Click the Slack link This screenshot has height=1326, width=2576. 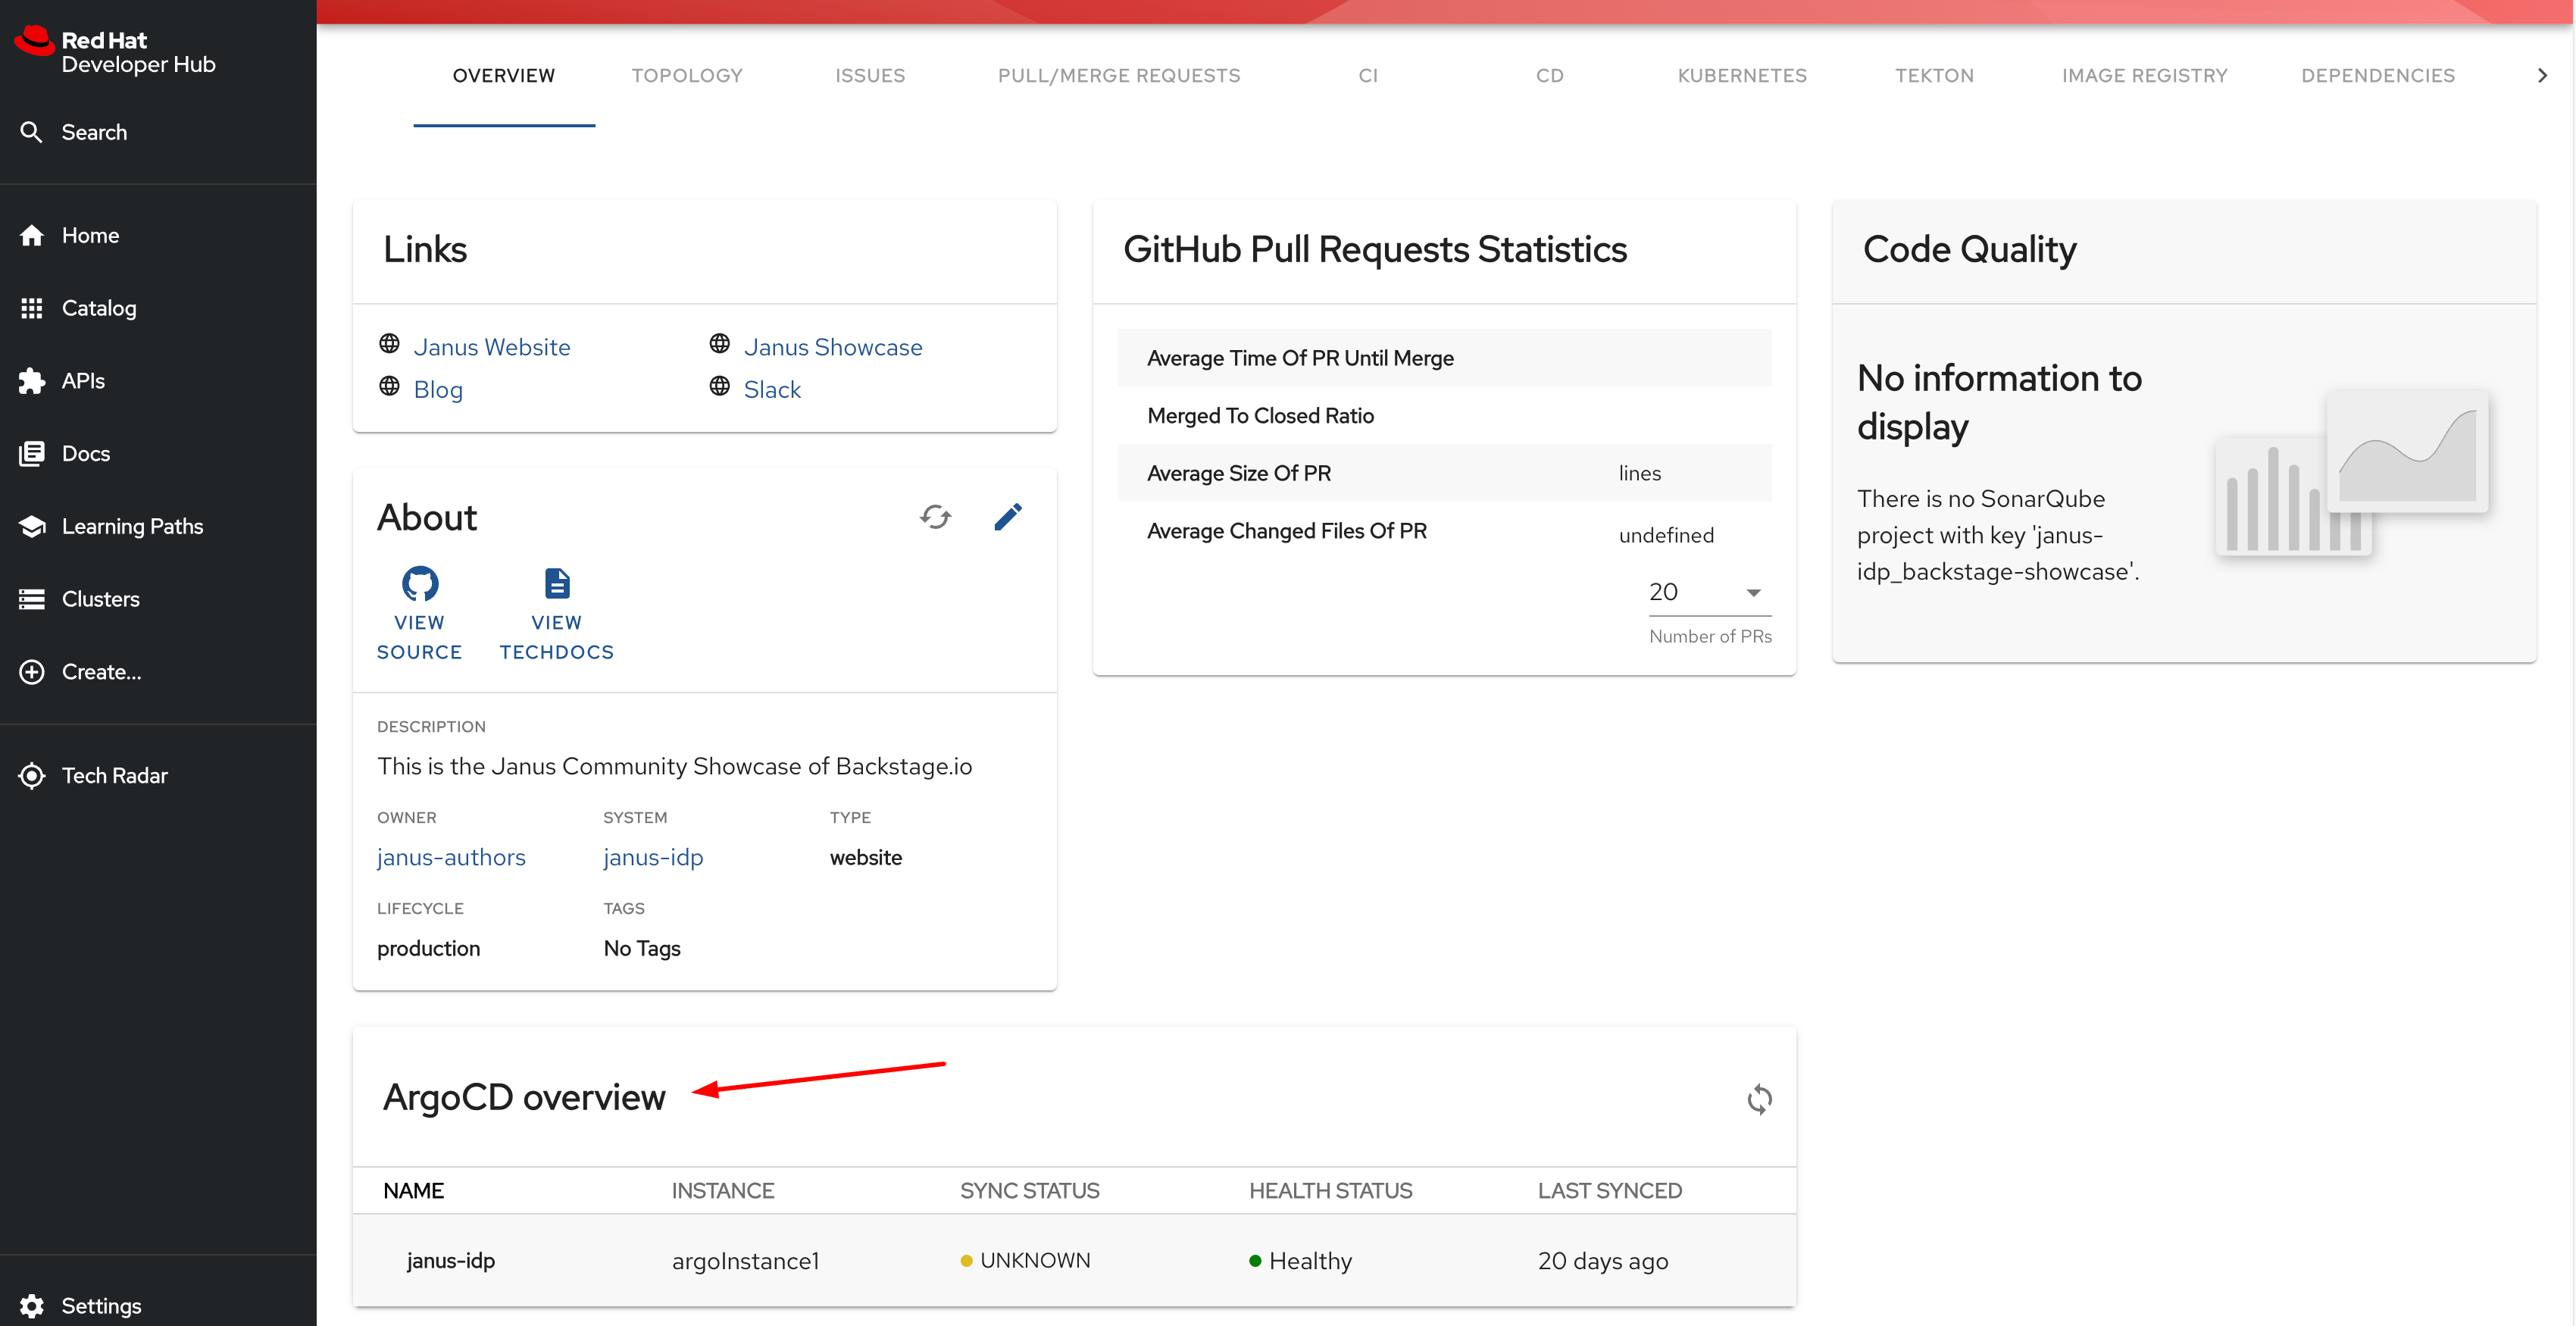(x=771, y=389)
